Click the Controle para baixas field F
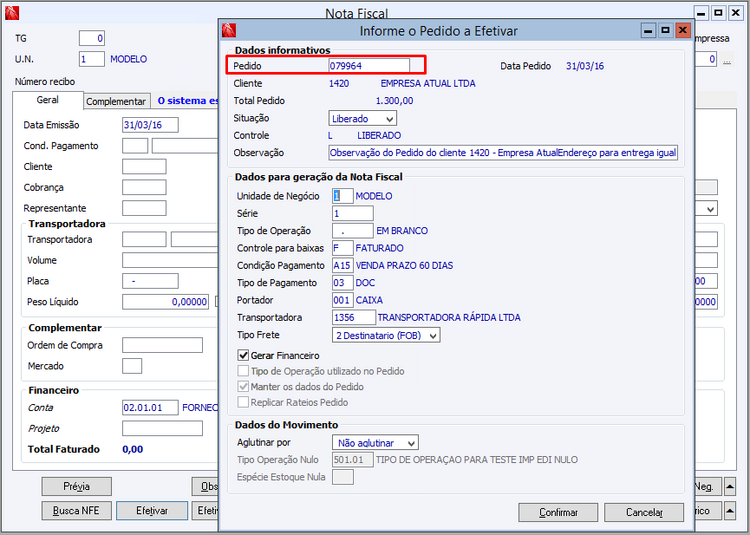The width and height of the screenshot is (750, 535). tap(342, 248)
